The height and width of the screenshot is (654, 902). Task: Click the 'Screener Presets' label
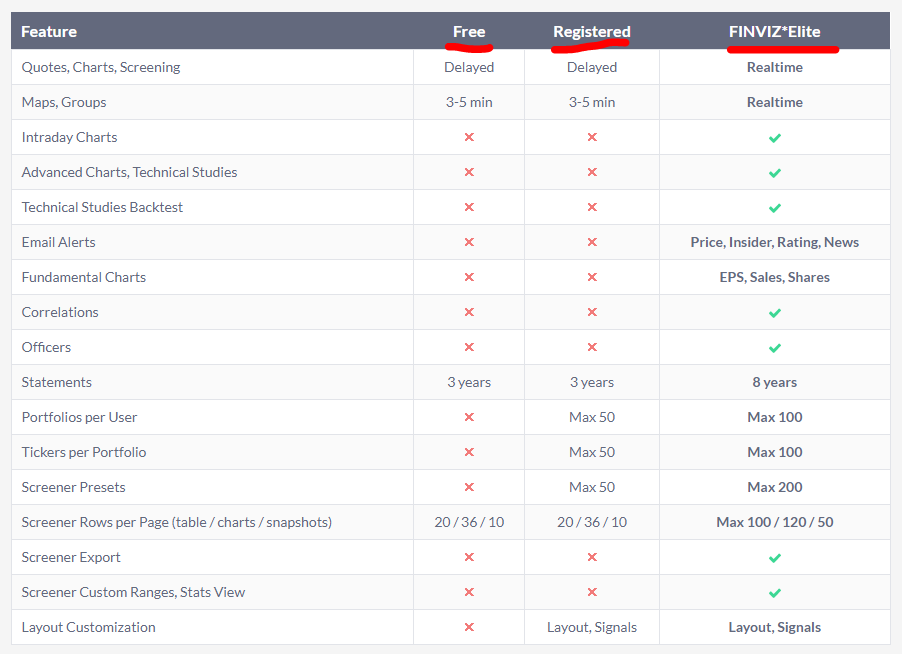point(73,487)
